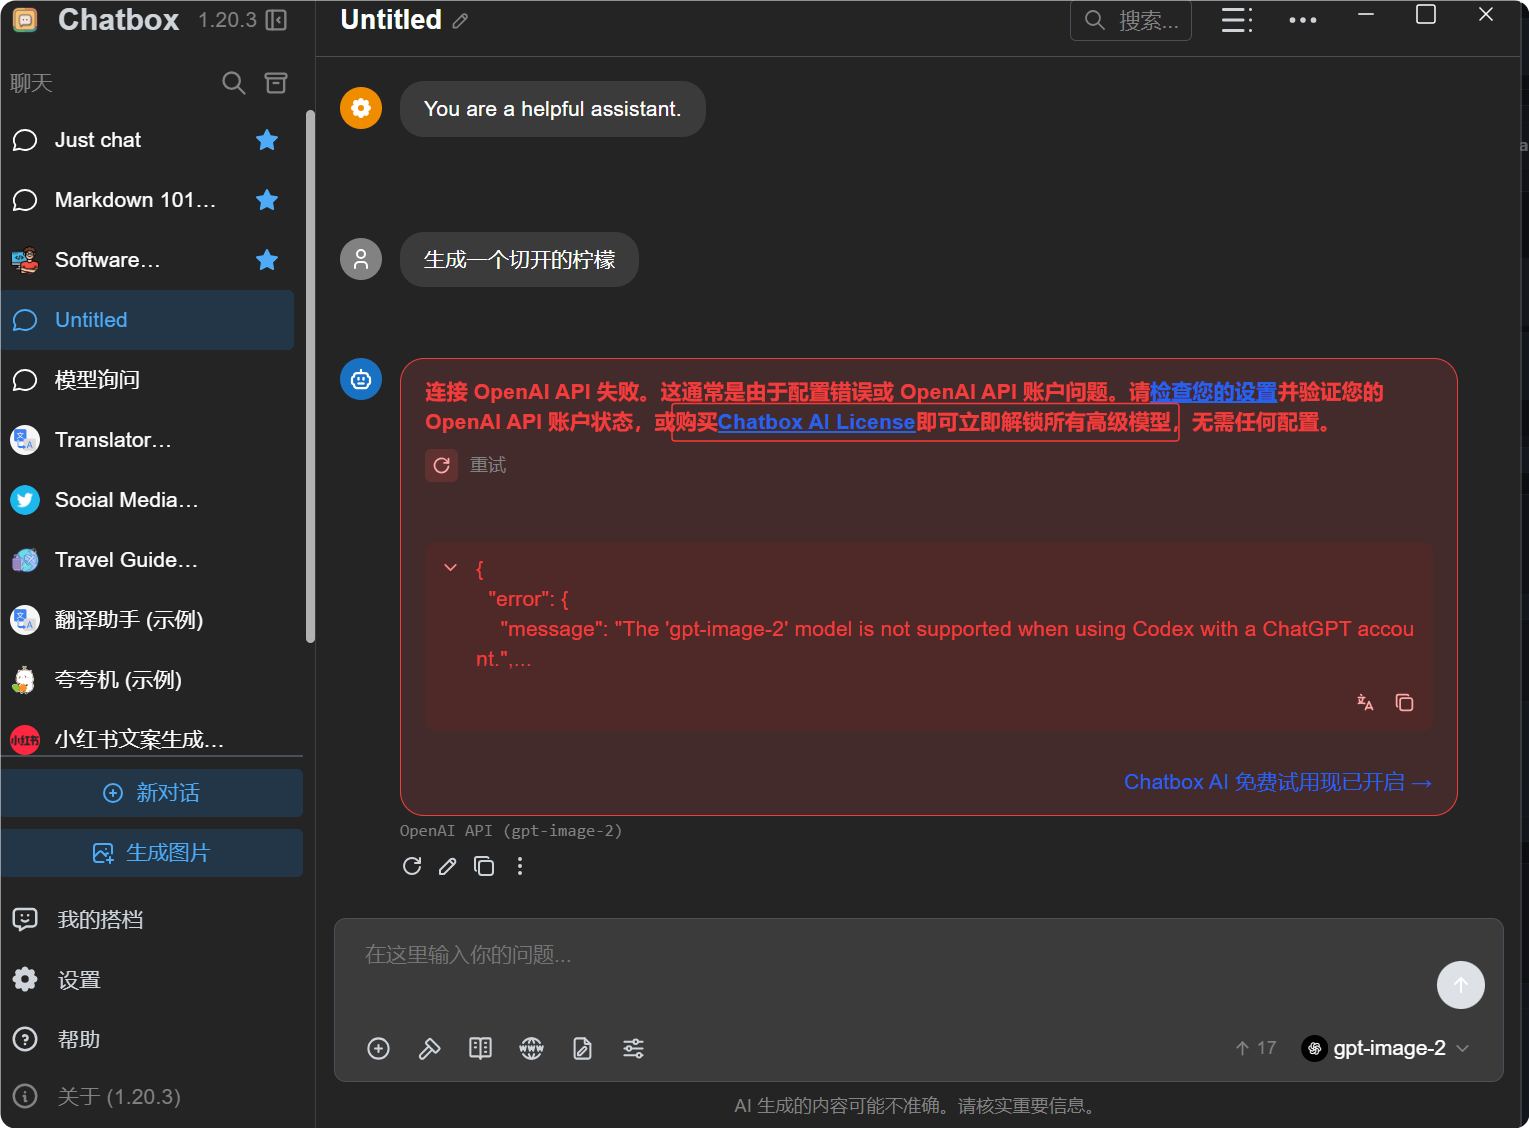Send the message with the arrow button
This screenshot has height=1128, width=1529.
1461,985
